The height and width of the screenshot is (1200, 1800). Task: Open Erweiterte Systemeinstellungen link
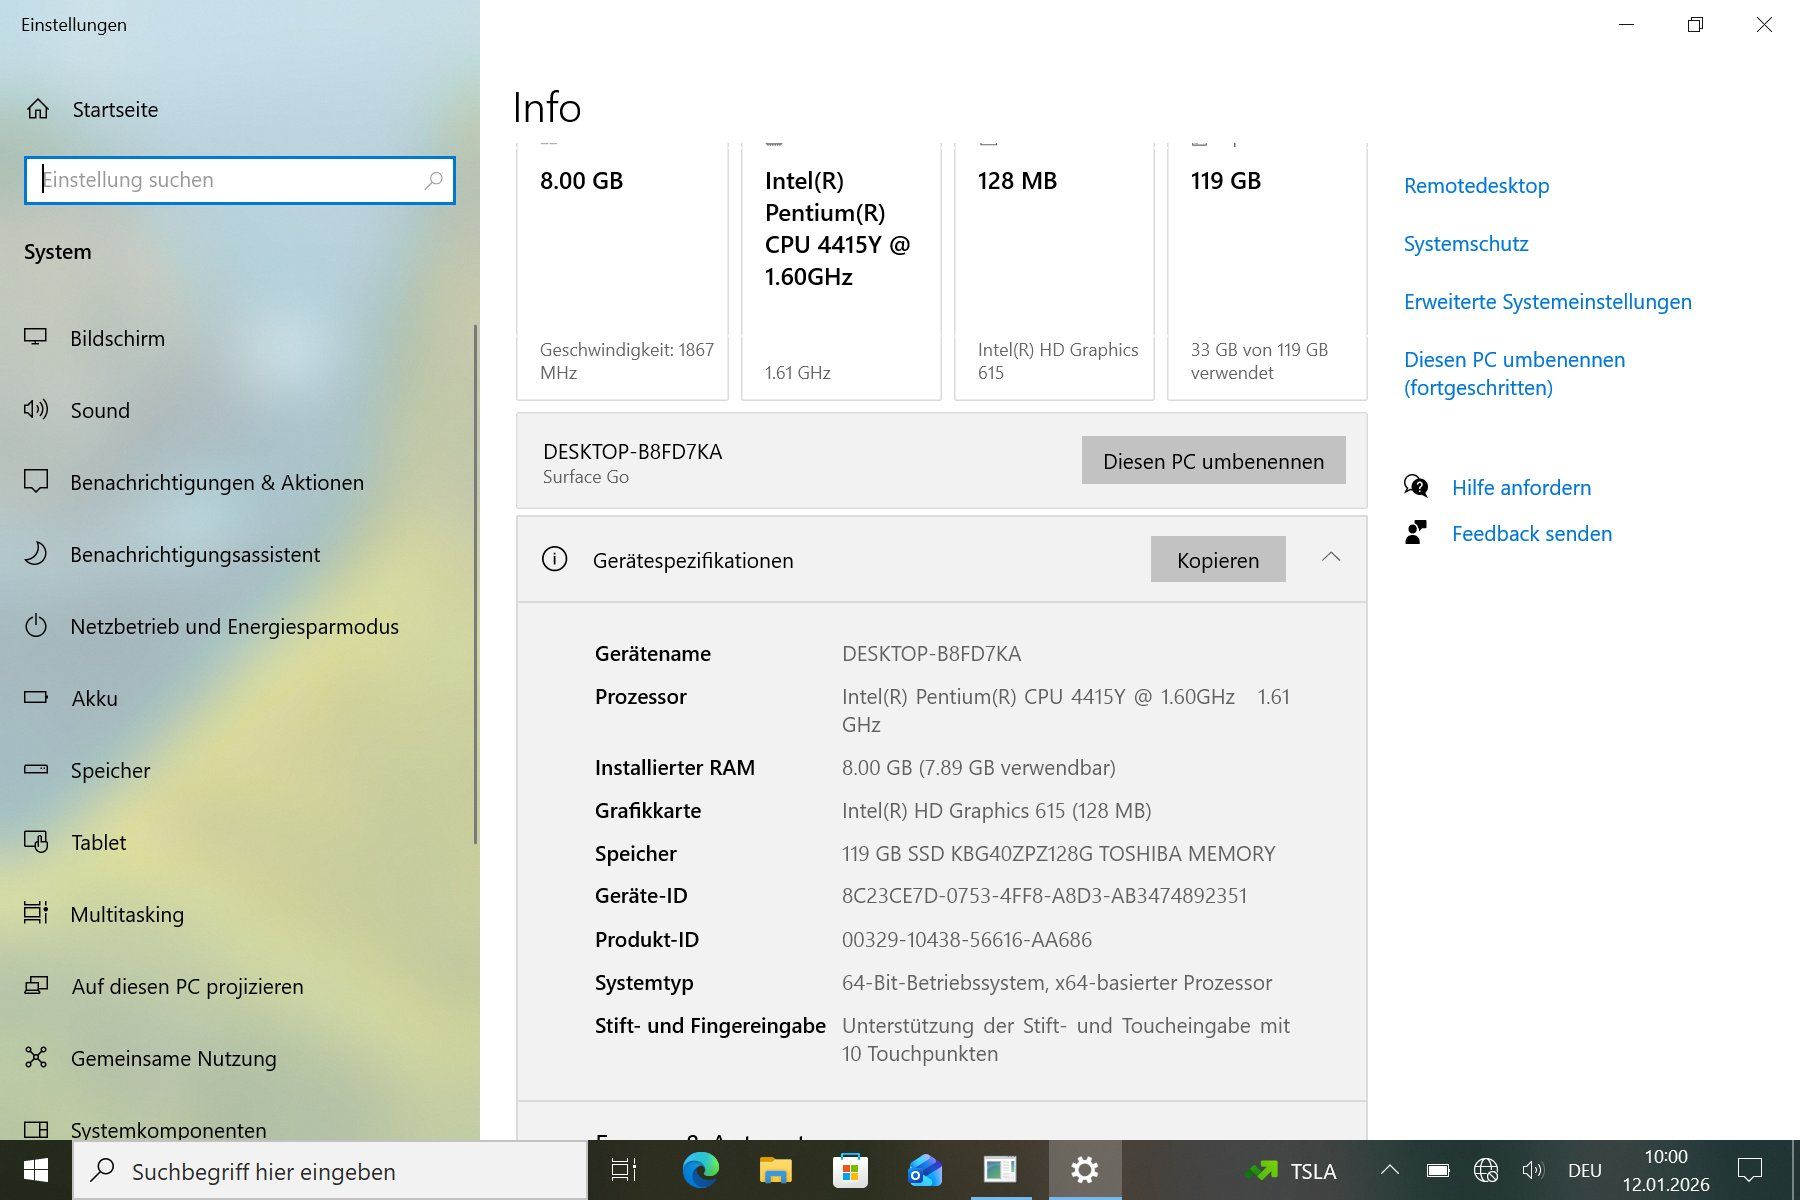pos(1548,302)
